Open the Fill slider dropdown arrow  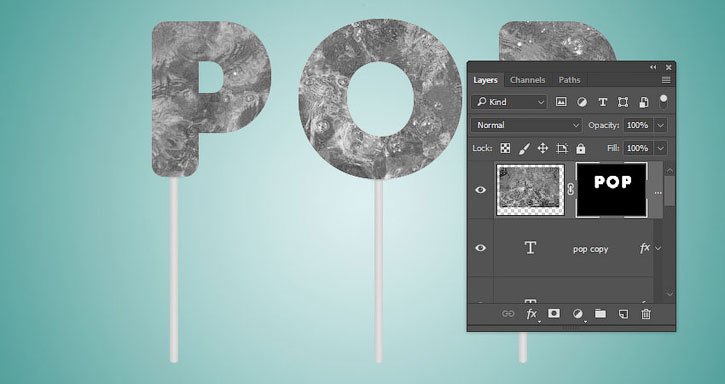pos(661,148)
